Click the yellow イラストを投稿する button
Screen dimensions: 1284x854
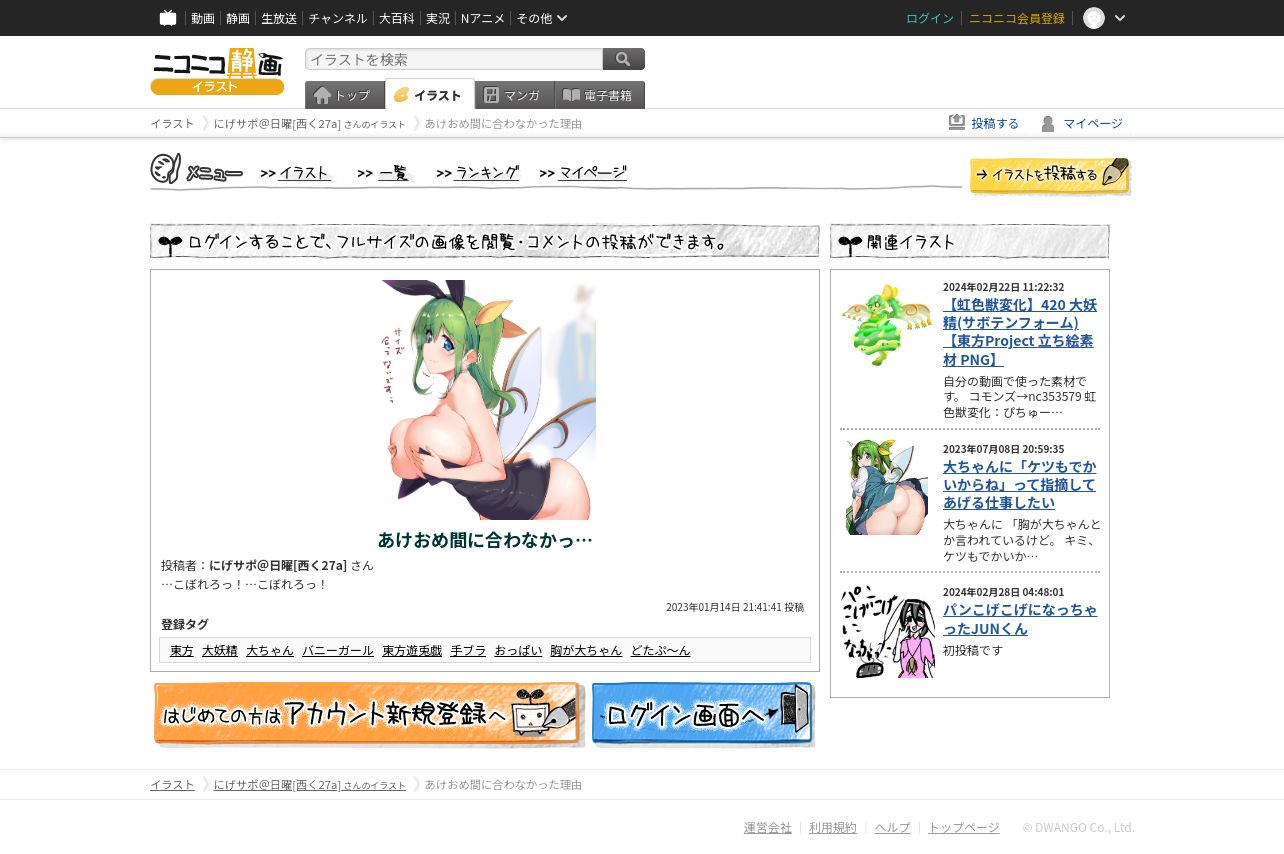[x=1050, y=175]
